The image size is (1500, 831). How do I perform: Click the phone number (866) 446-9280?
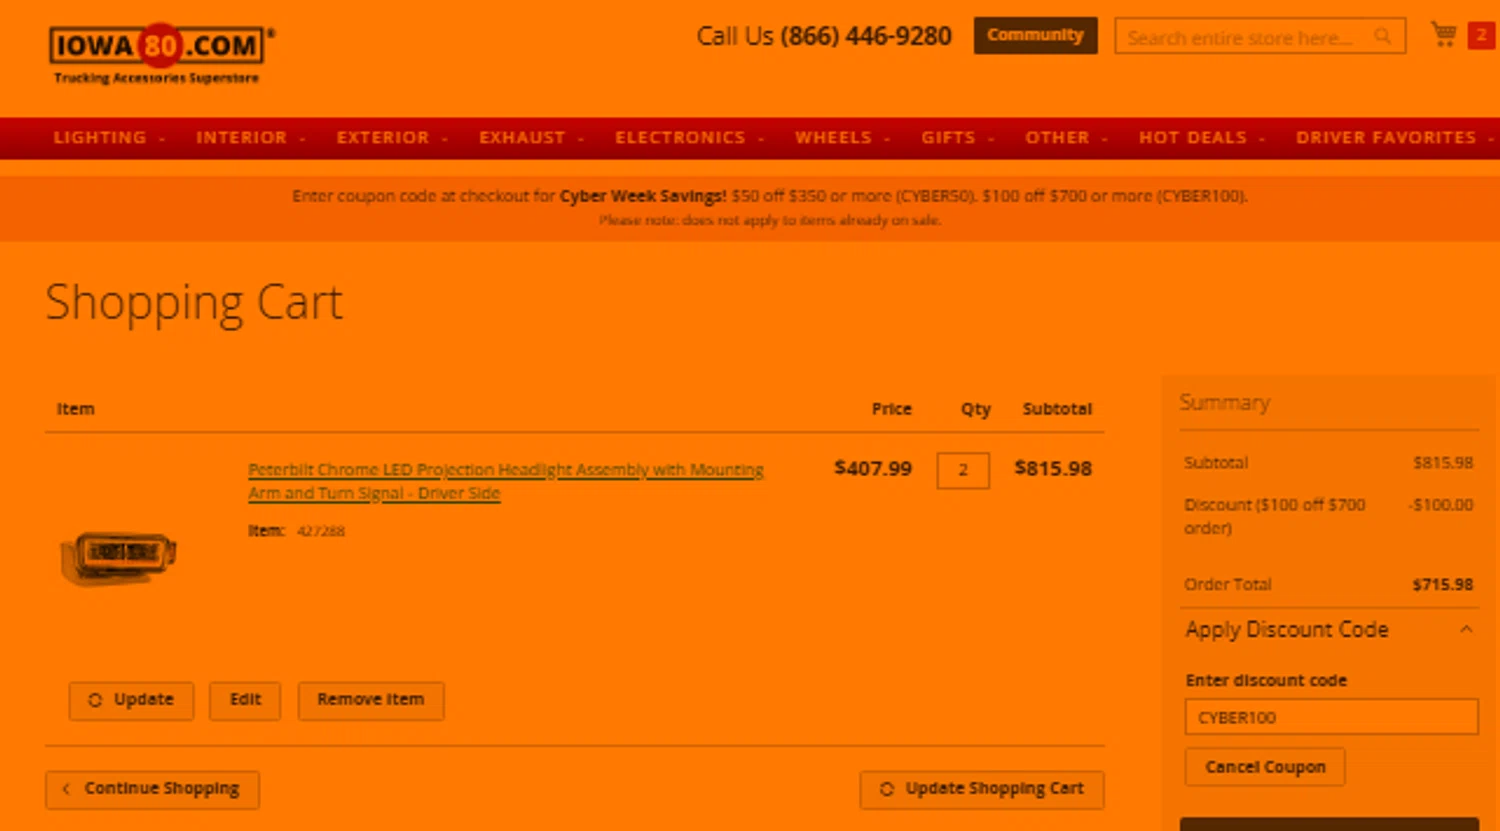tap(866, 36)
